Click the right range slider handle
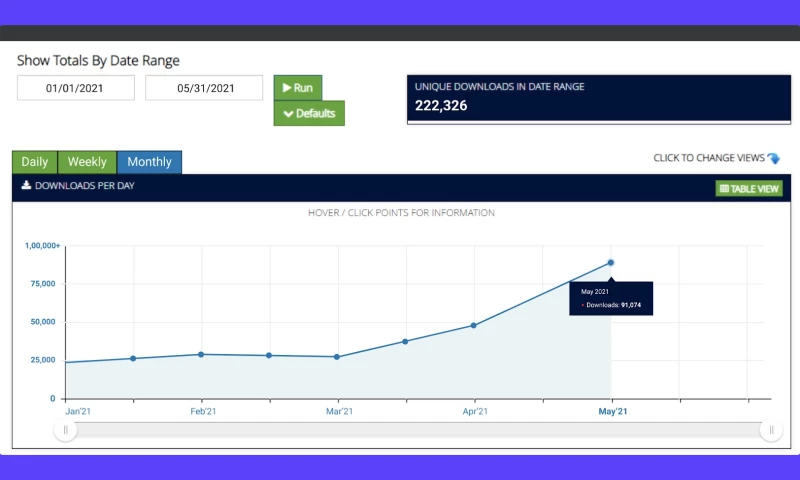The image size is (800, 480). click(770, 430)
